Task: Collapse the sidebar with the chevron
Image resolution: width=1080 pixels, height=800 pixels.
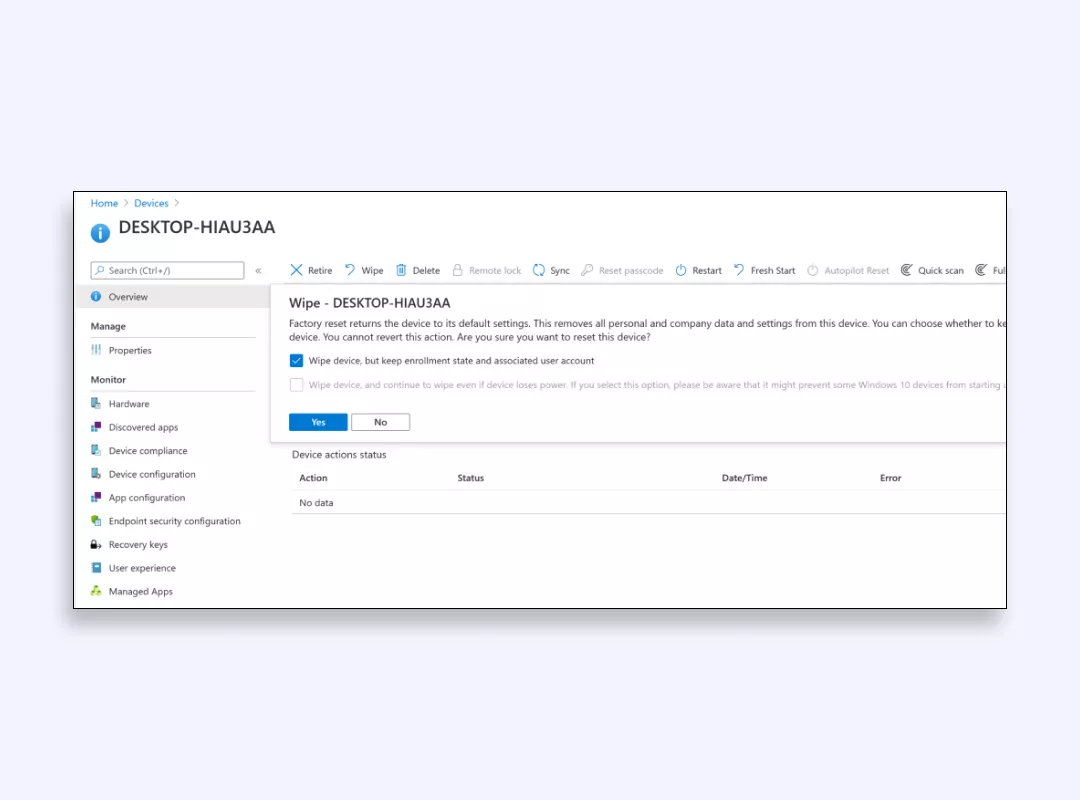Action: tap(258, 270)
